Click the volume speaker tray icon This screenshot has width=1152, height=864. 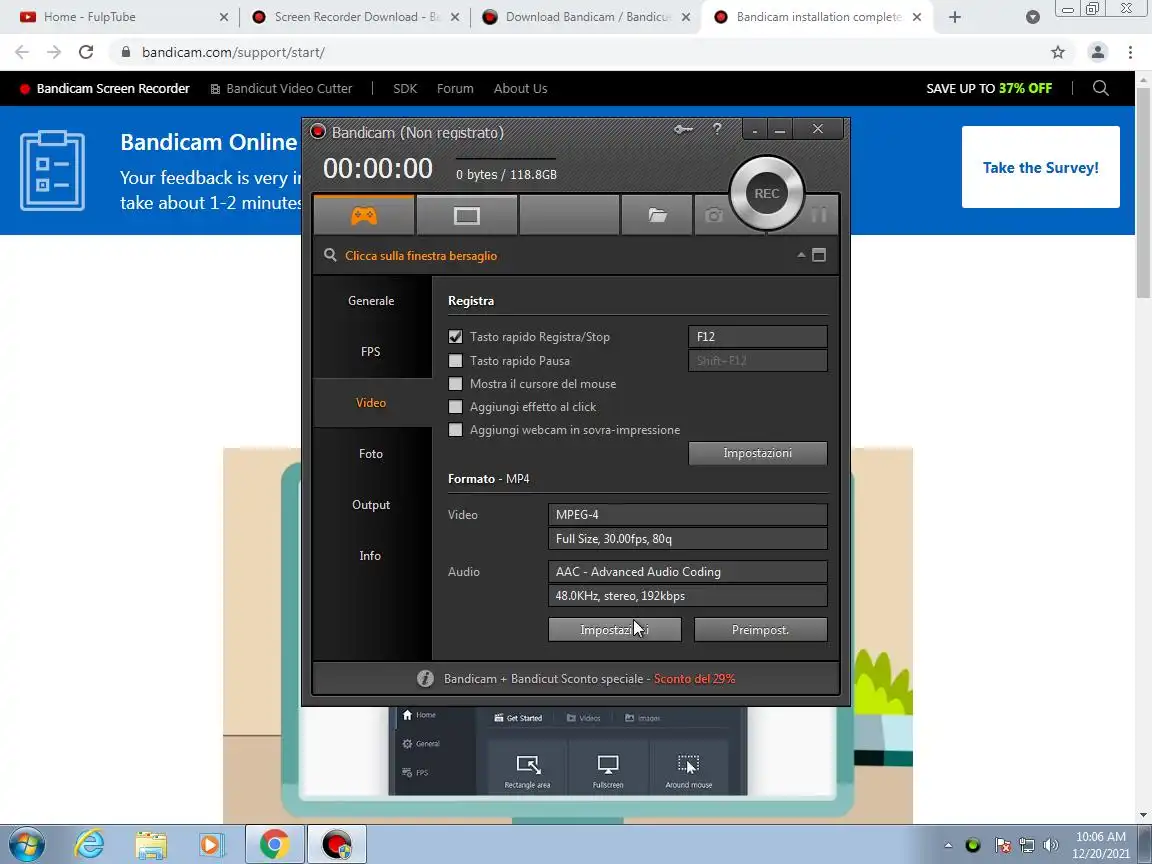click(x=1051, y=845)
